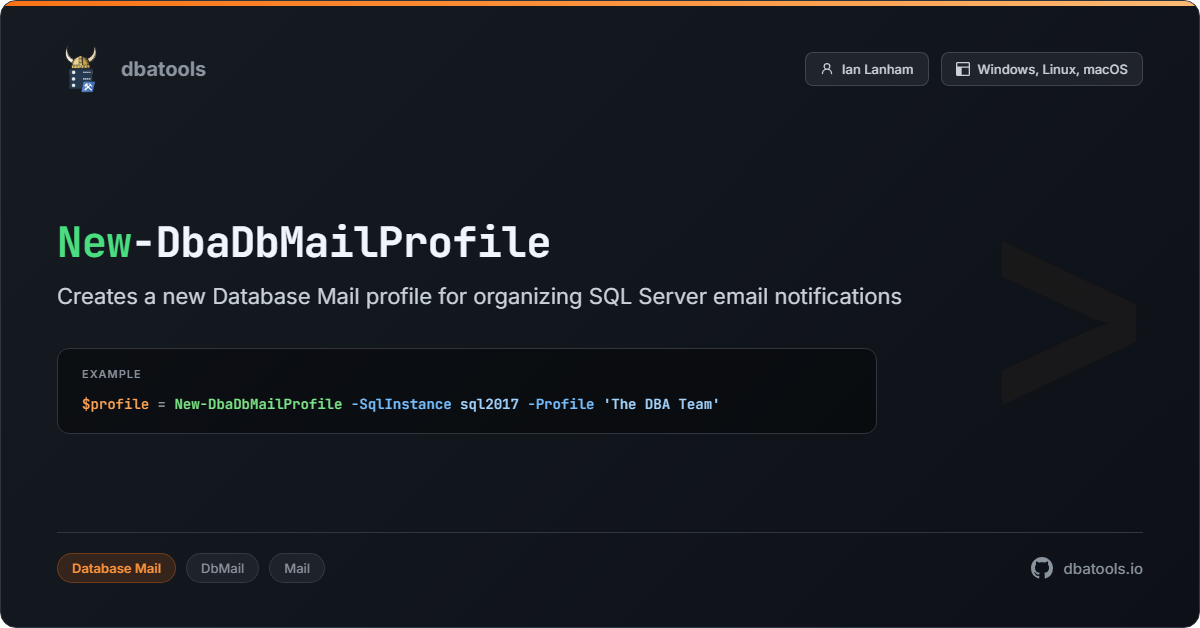Viewport: 1200px width, 628px height.
Task: Click the New-DbaDbMailProfile heading
Action: pos(304,243)
